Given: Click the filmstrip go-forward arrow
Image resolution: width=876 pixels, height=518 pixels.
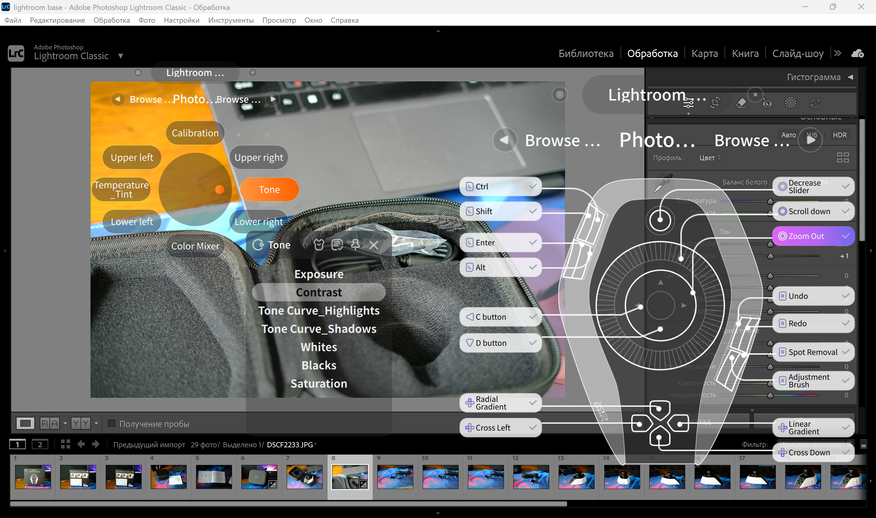Looking at the screenshot, I should 96,444.
